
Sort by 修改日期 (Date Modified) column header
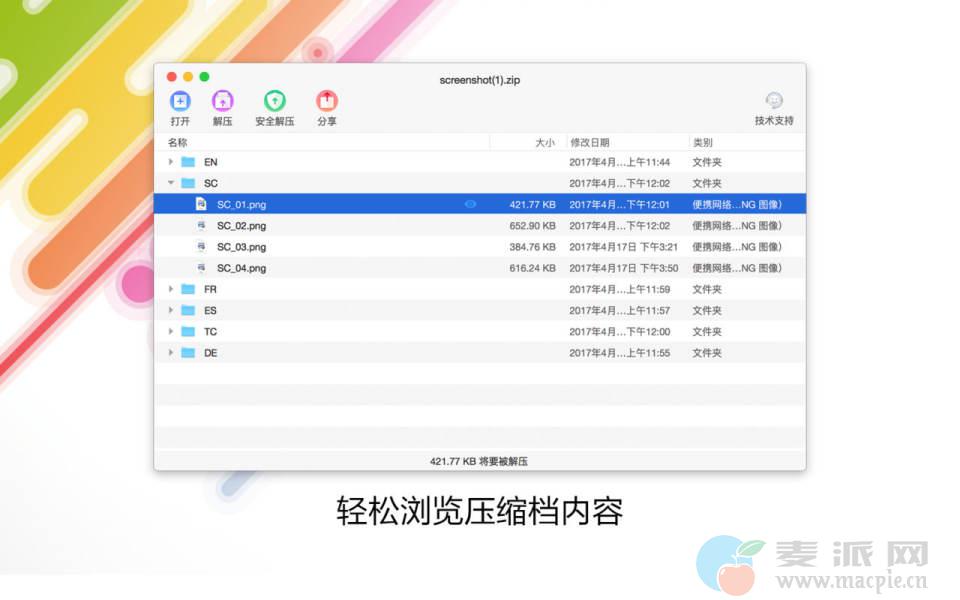pyautogui.click(x=590, y=143)
